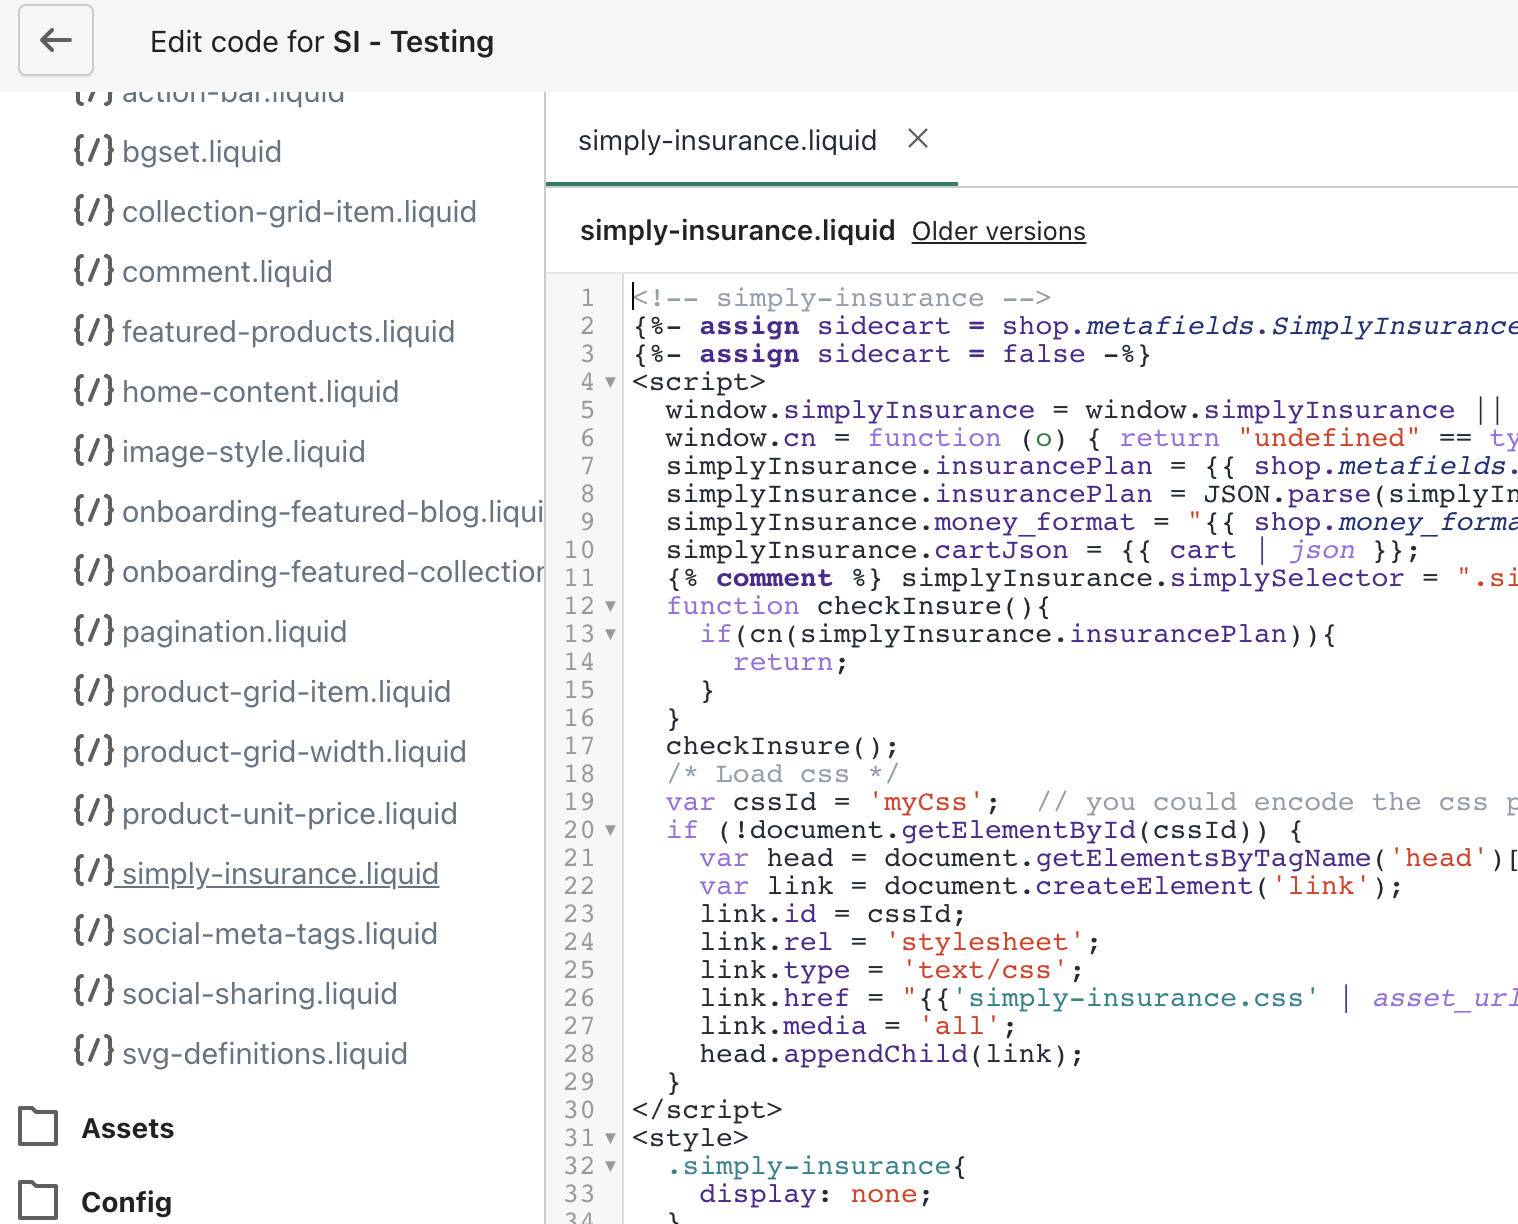This screenshot has height=1224, width=1518.
Task: Click the liquid file icon beside comment.liquid
Action: pyautogui.click(x=93, y=271)
